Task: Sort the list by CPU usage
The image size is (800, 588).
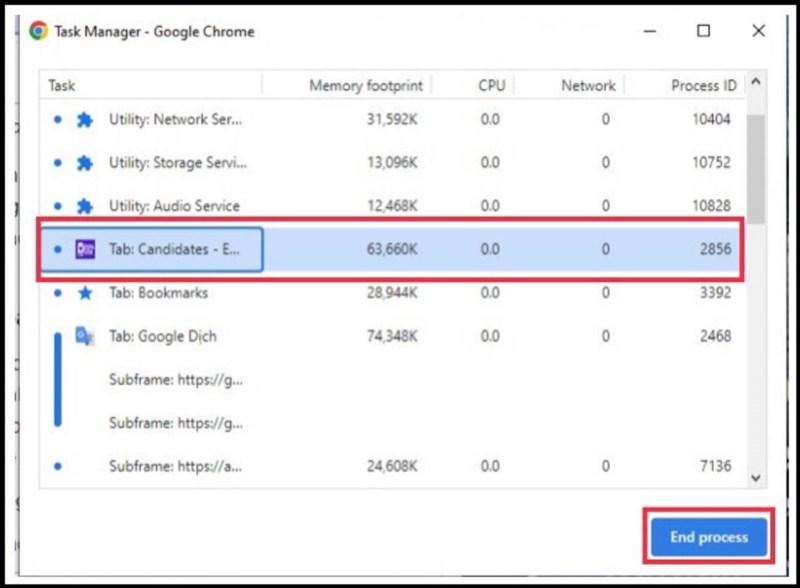Action: [x=487, y=85]
